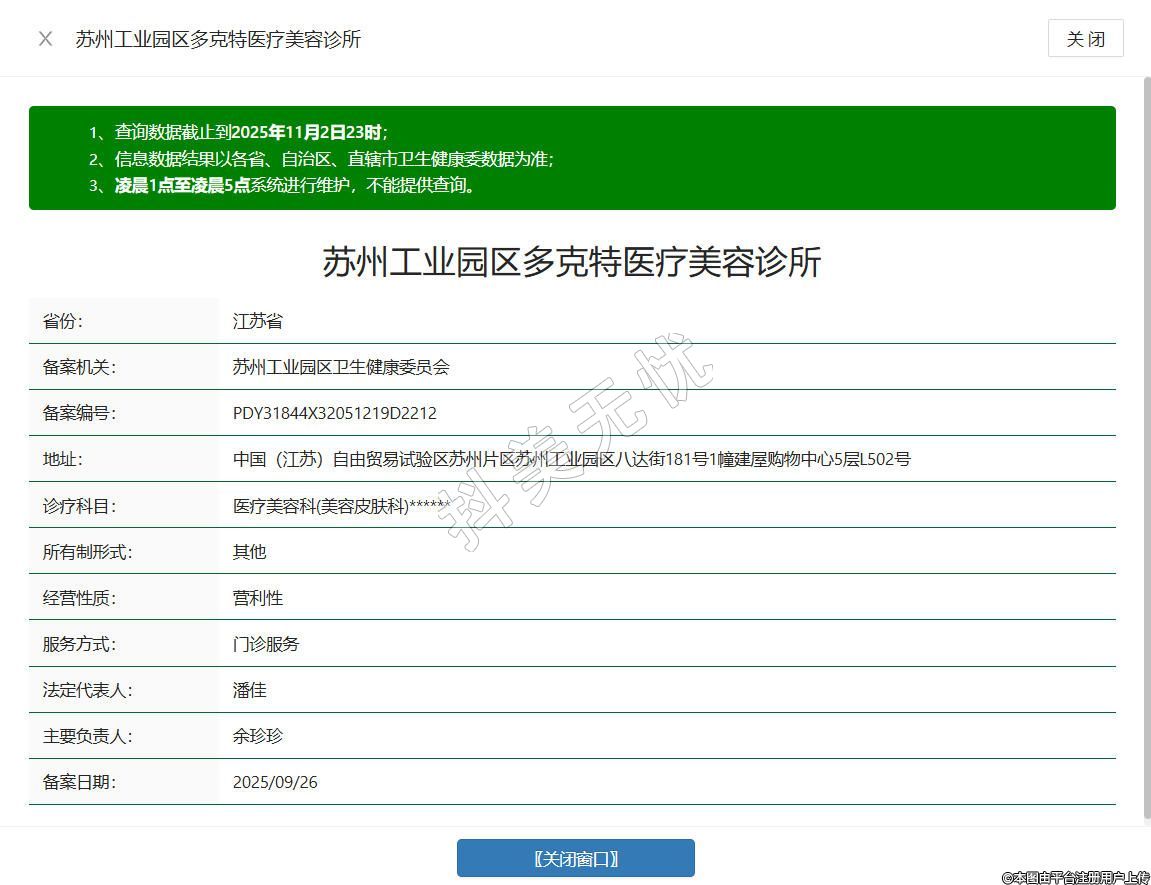Click the X icon beside the dialog title

point(45,39)
